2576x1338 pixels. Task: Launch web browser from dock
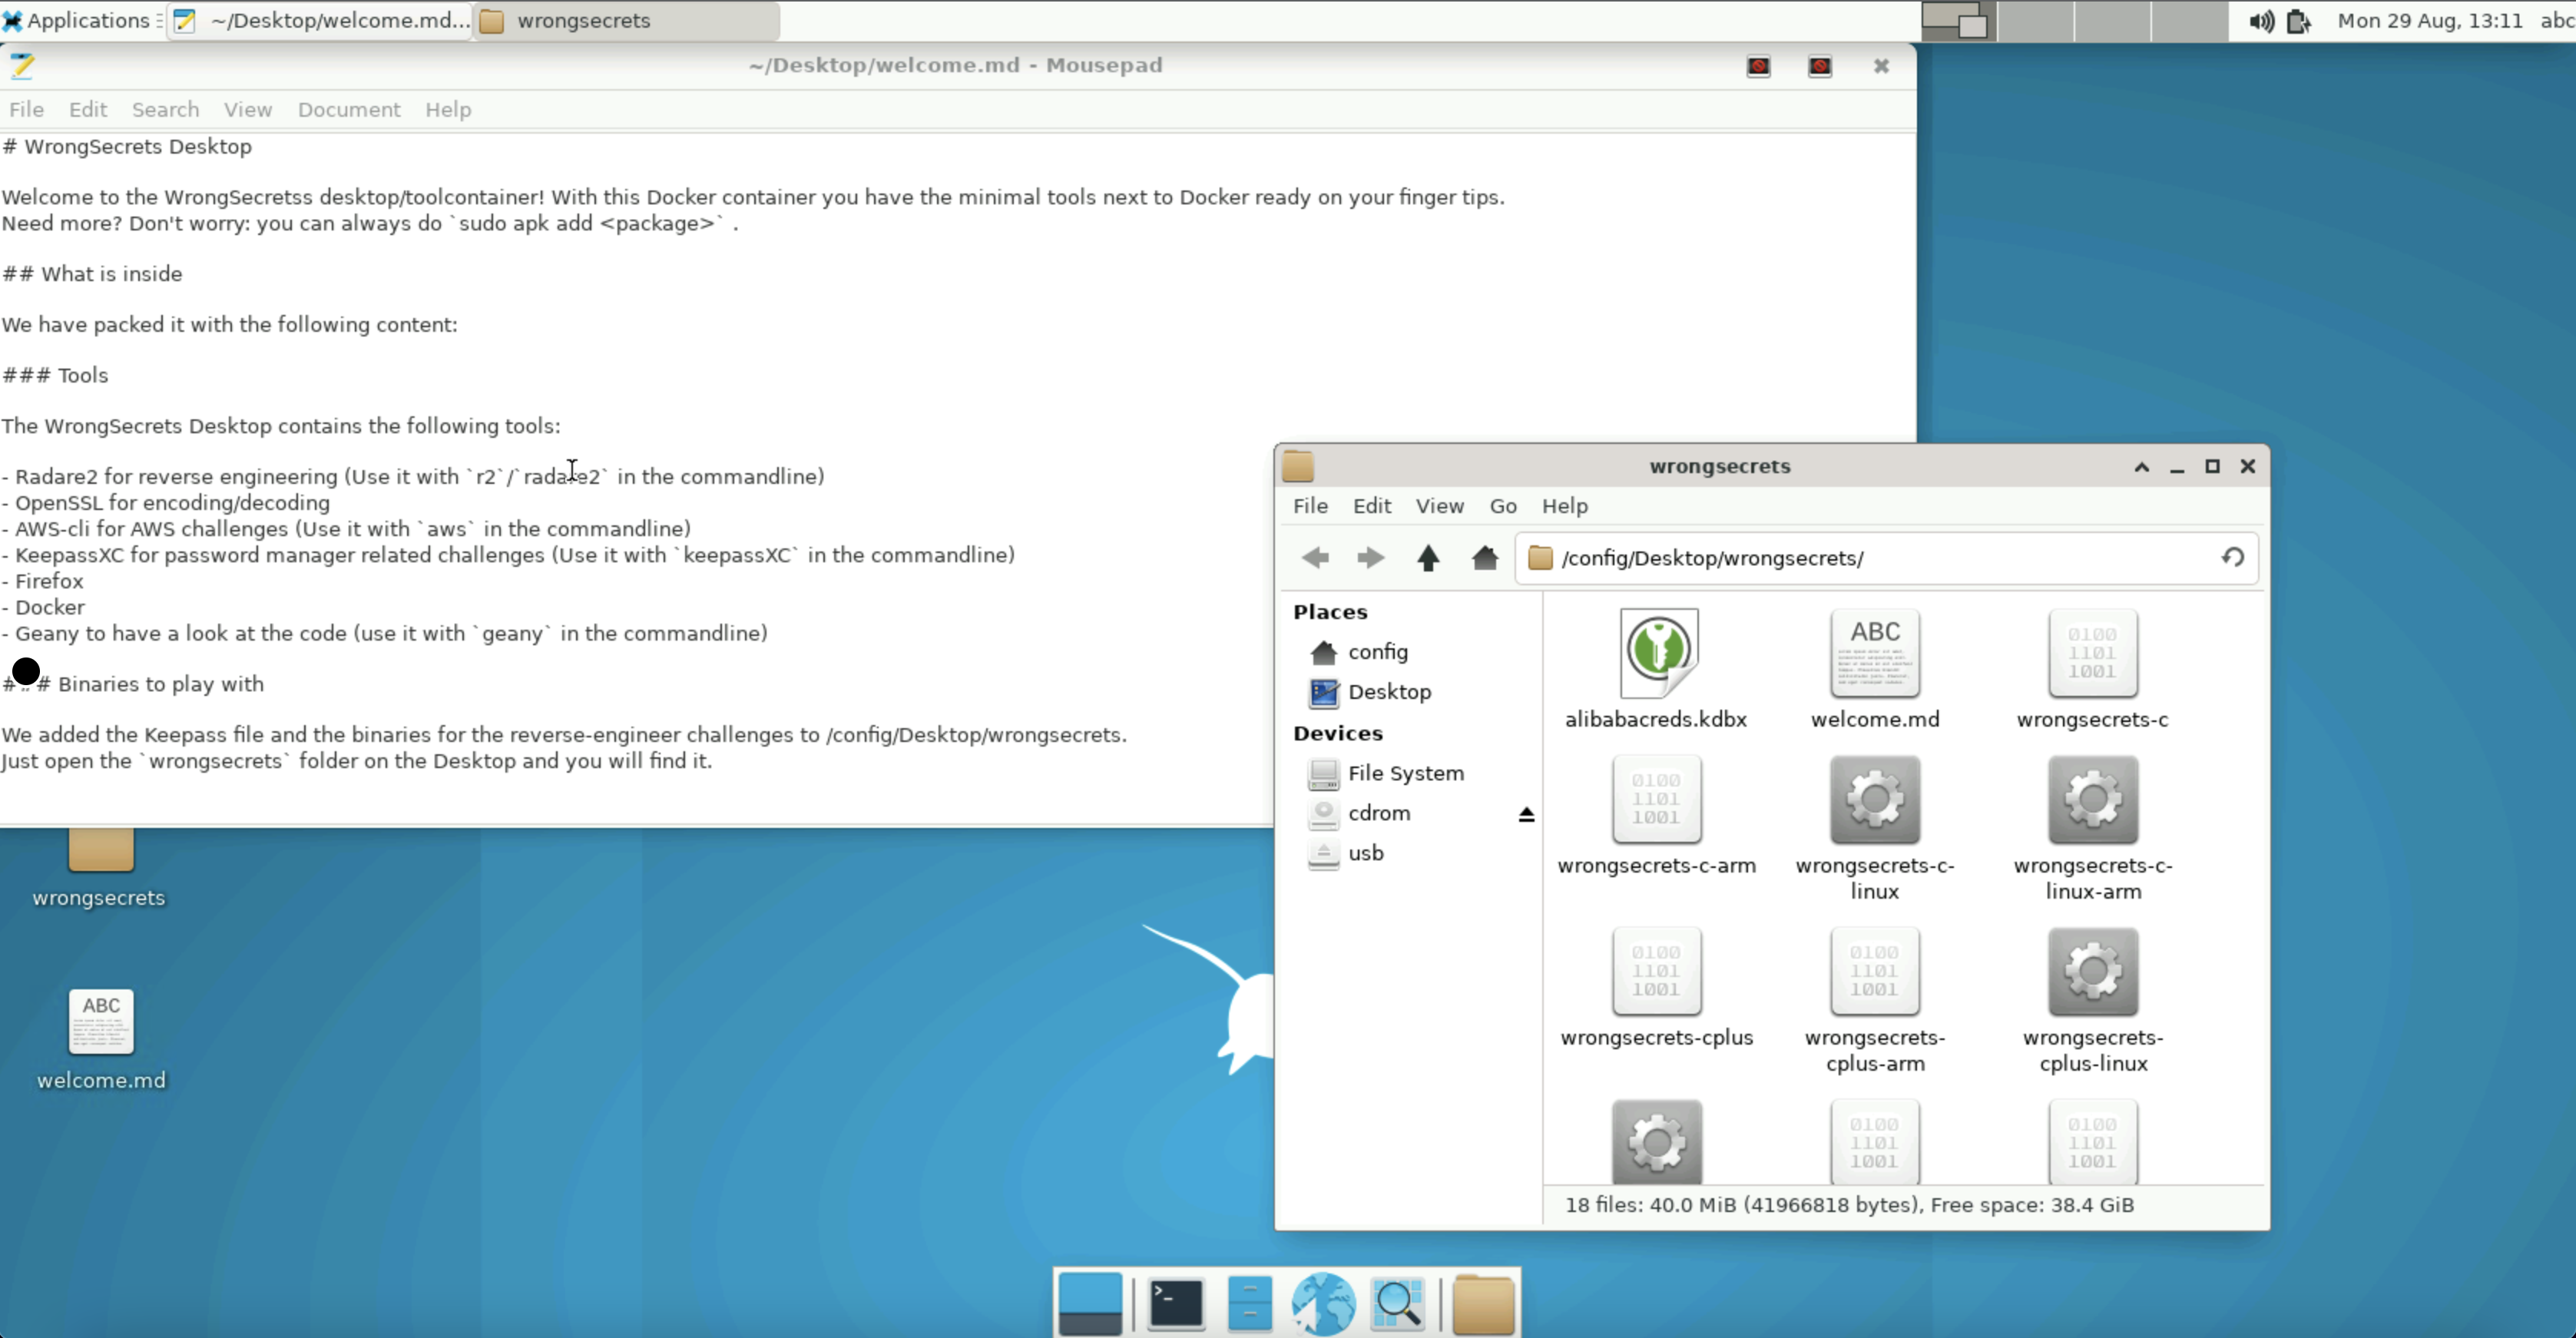pyautogui.click(x=1322, y=1303)
